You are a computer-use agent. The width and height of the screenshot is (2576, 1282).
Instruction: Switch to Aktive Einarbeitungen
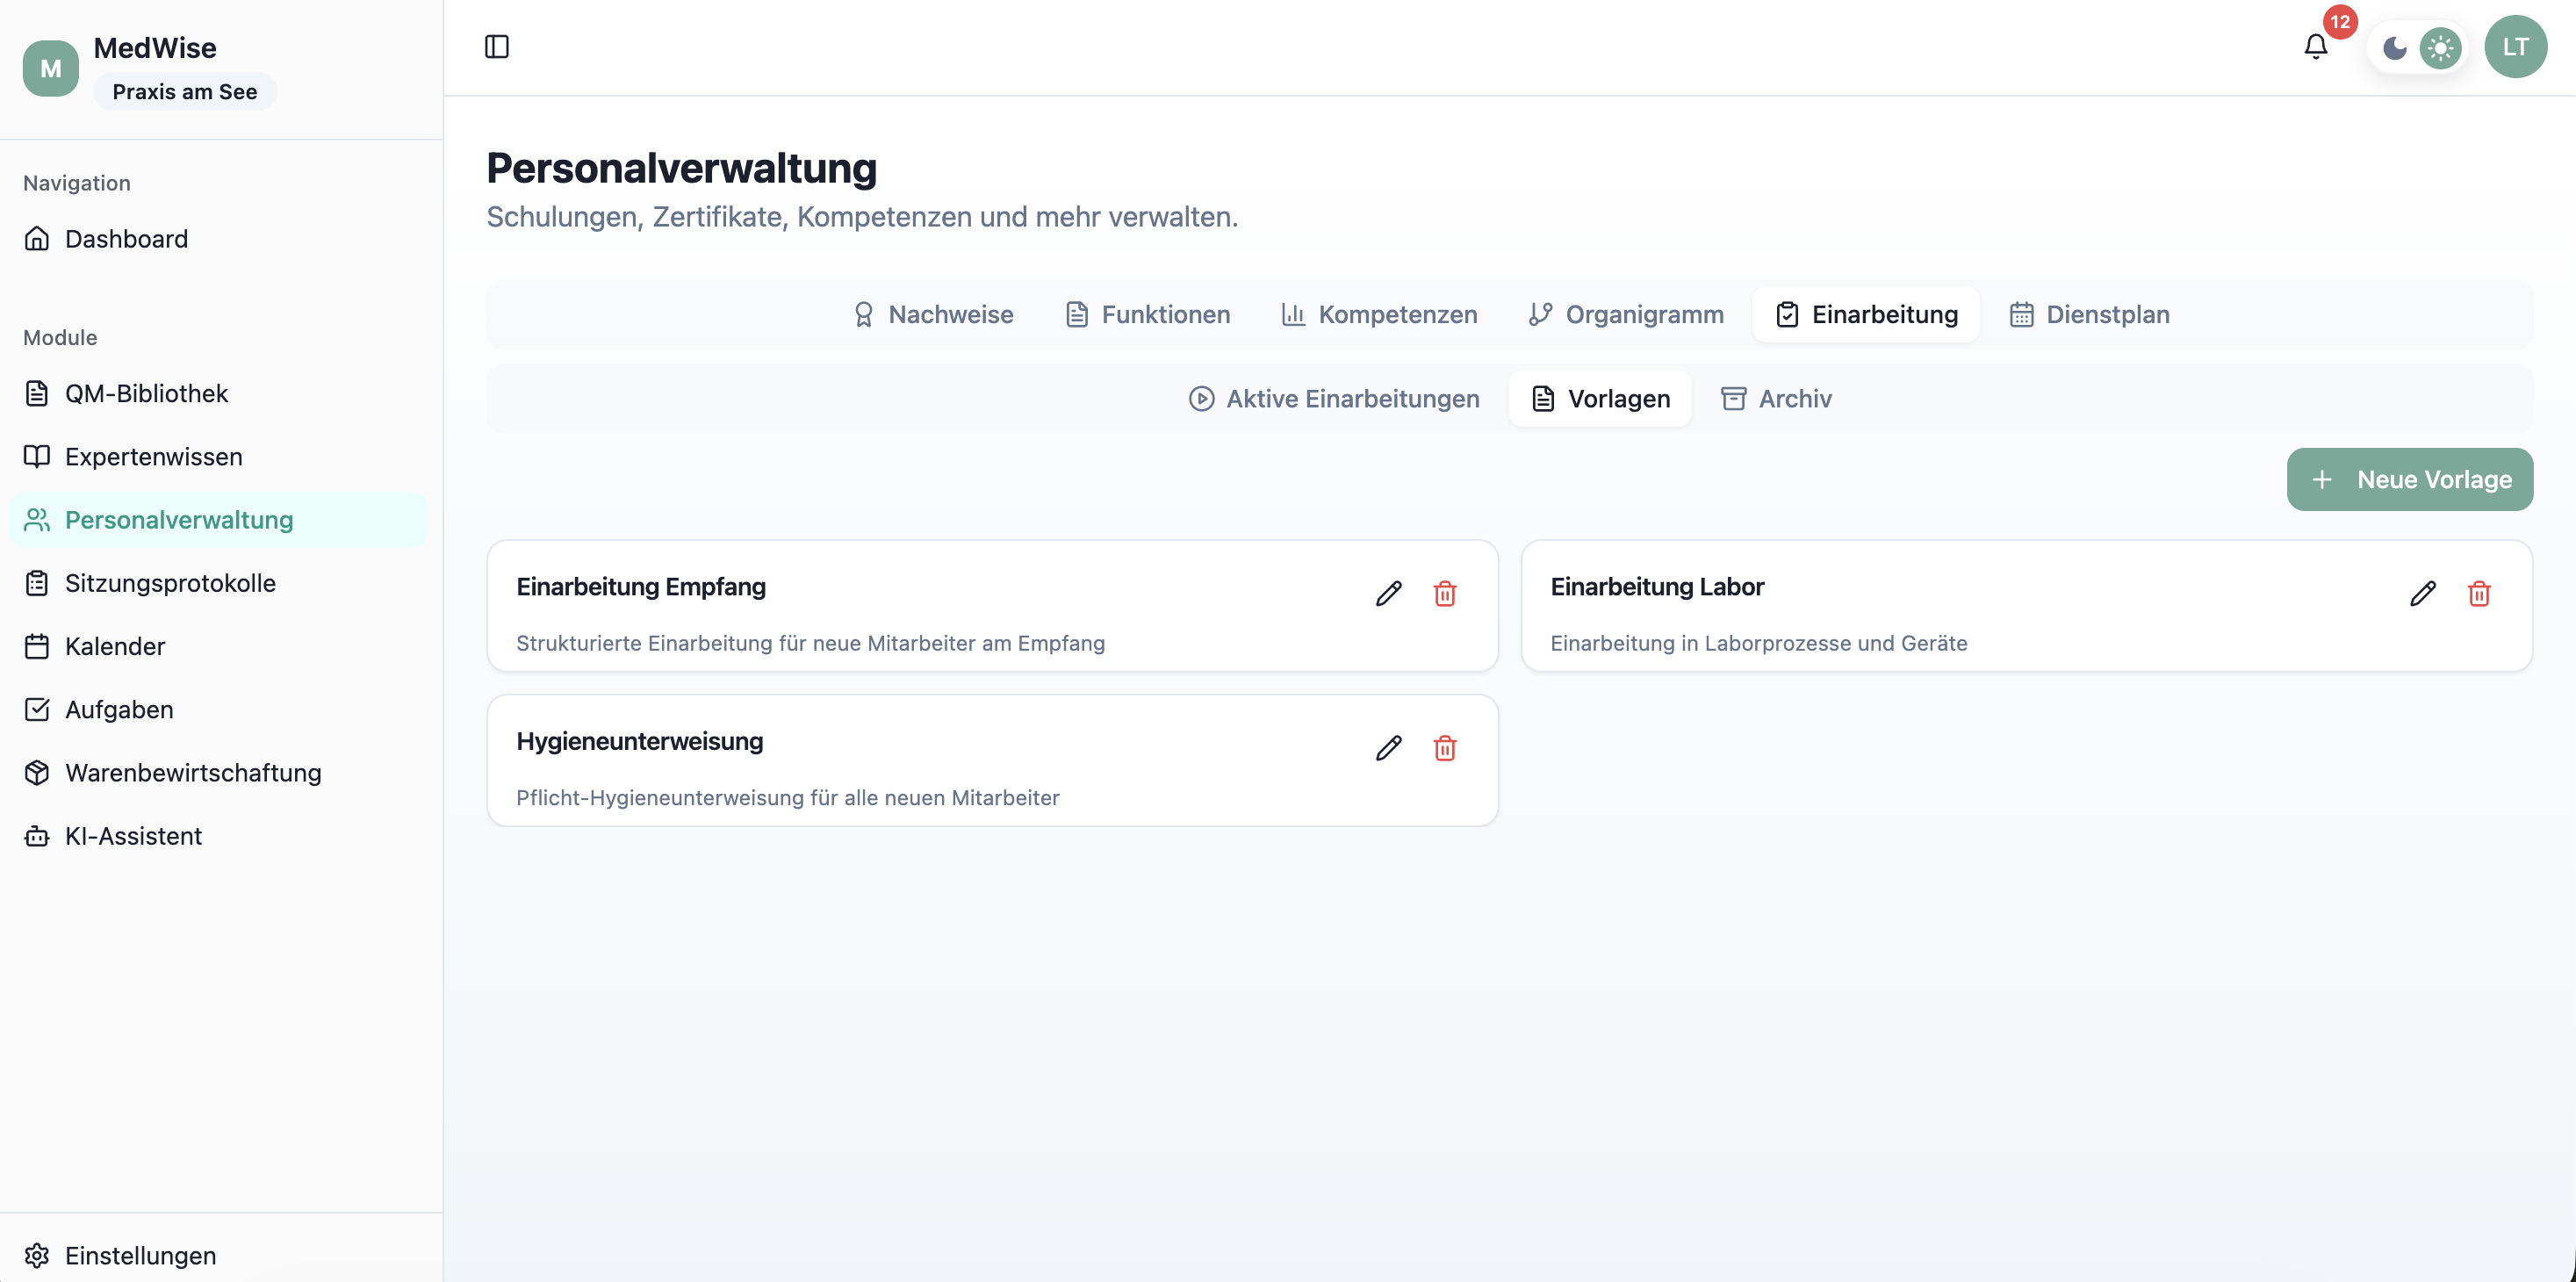click(x=1333, y=398)
